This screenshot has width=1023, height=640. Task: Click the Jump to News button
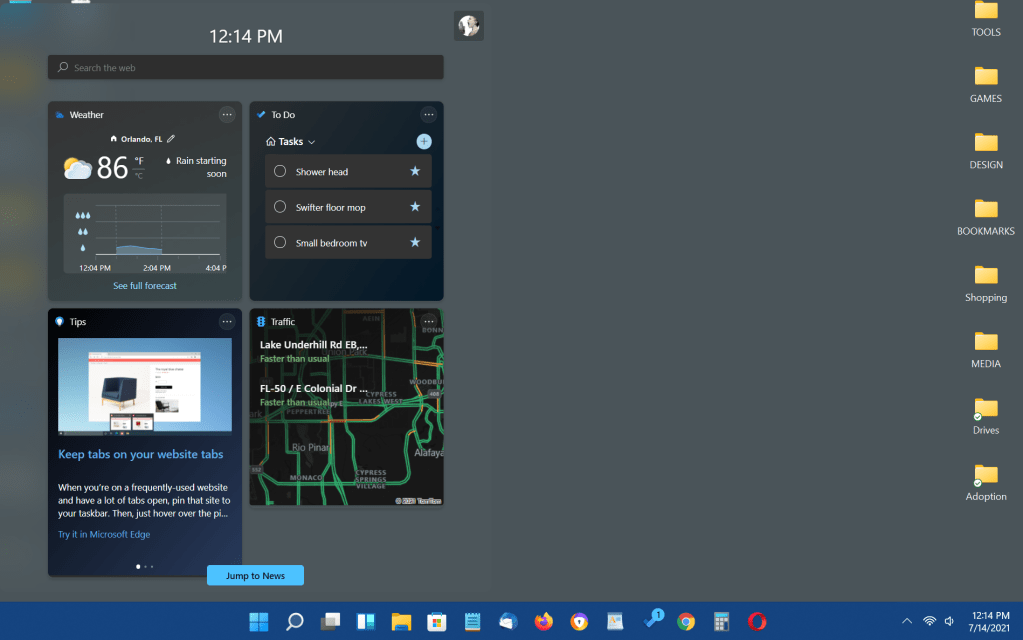click(x=255, y=575)
